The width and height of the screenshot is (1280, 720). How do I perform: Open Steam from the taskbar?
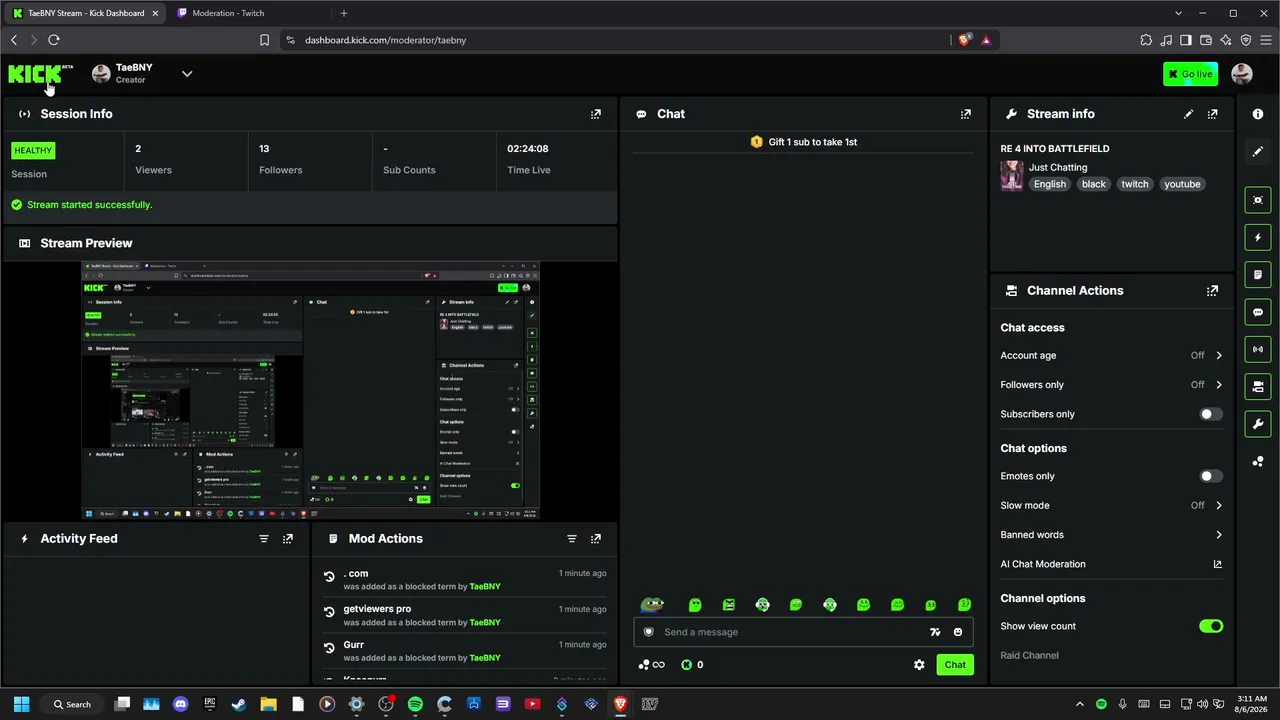(239, 705)
